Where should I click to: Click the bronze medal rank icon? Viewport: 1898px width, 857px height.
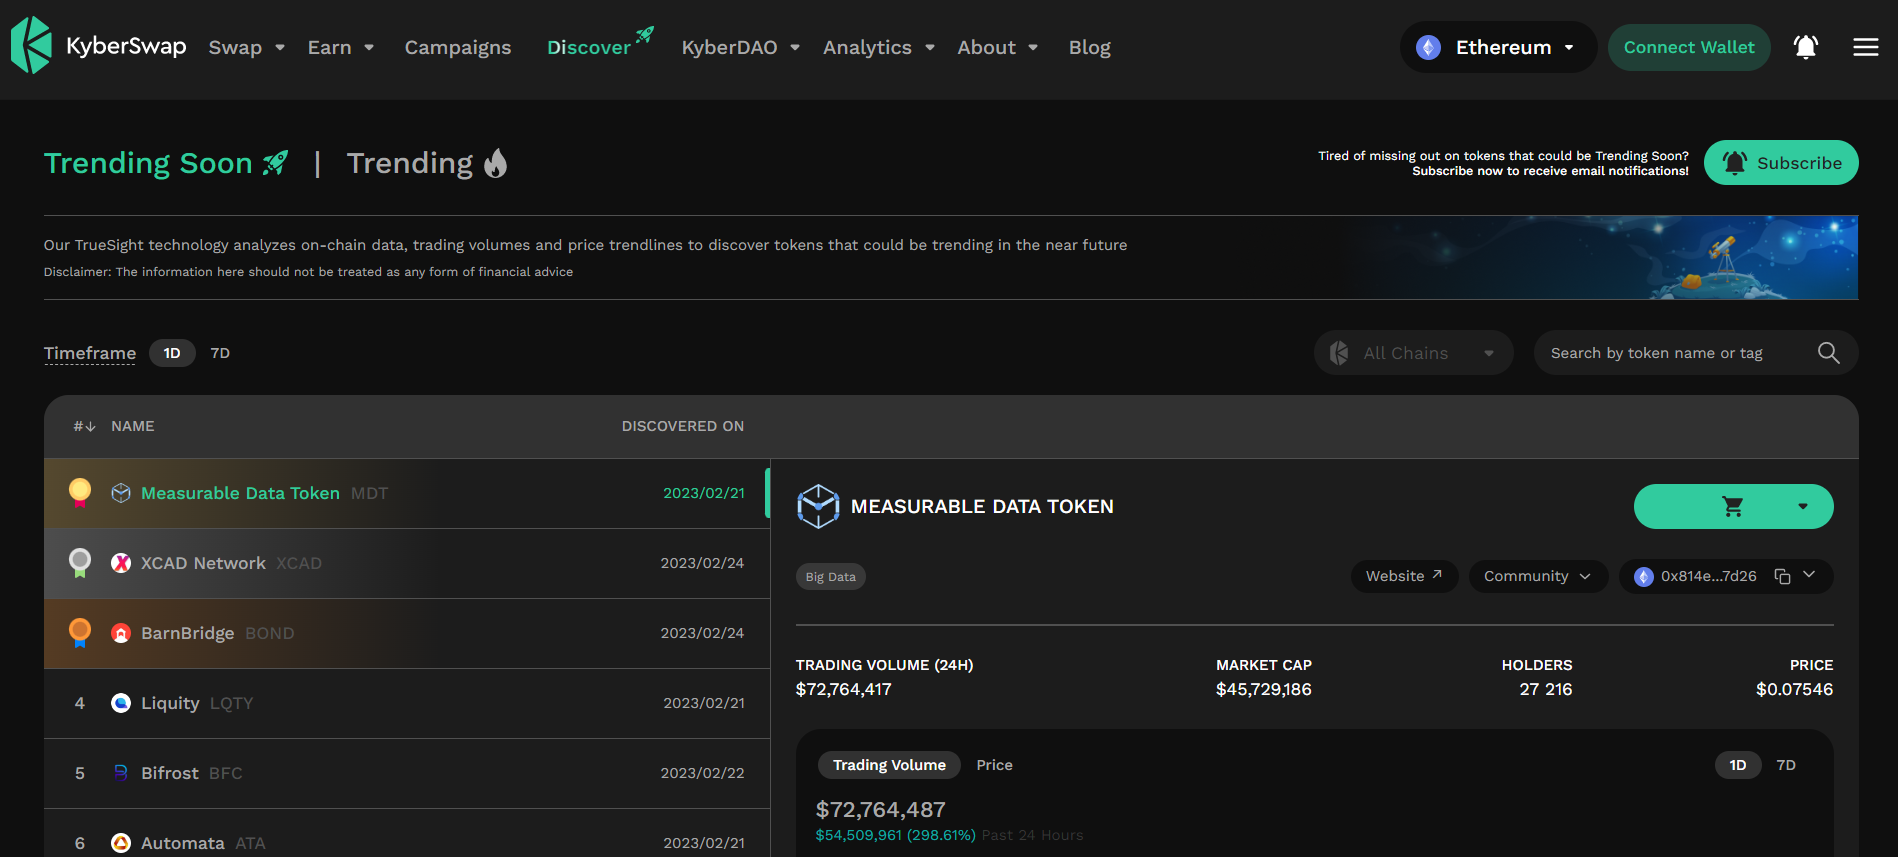coord(80,632)
